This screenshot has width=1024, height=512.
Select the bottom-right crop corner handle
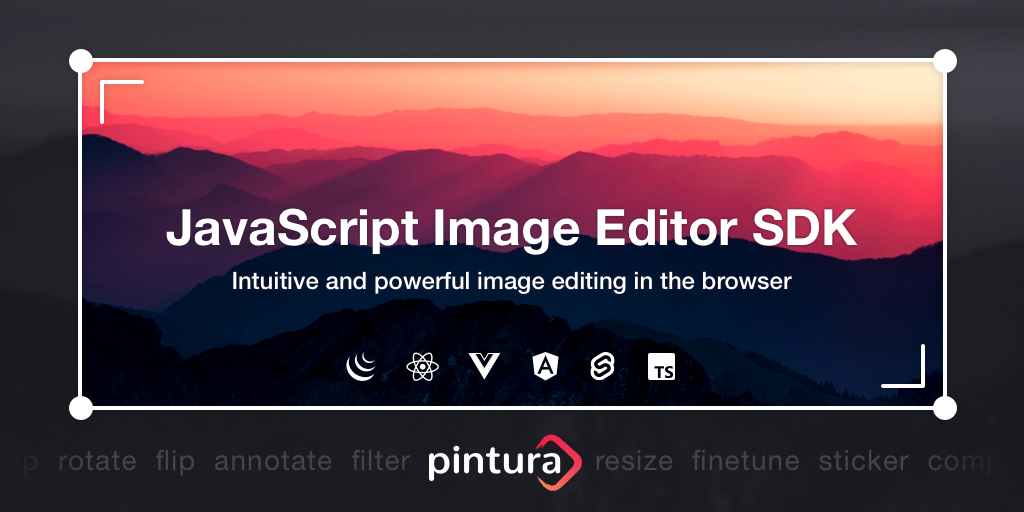[944, 408]
